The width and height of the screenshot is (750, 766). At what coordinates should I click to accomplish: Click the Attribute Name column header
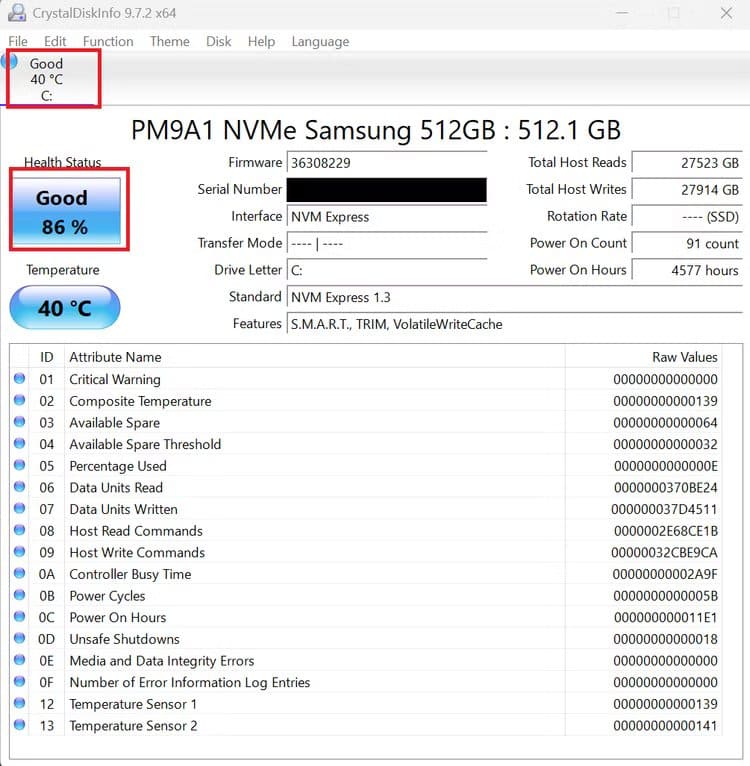pyautogui.click(x=115, y=357)
